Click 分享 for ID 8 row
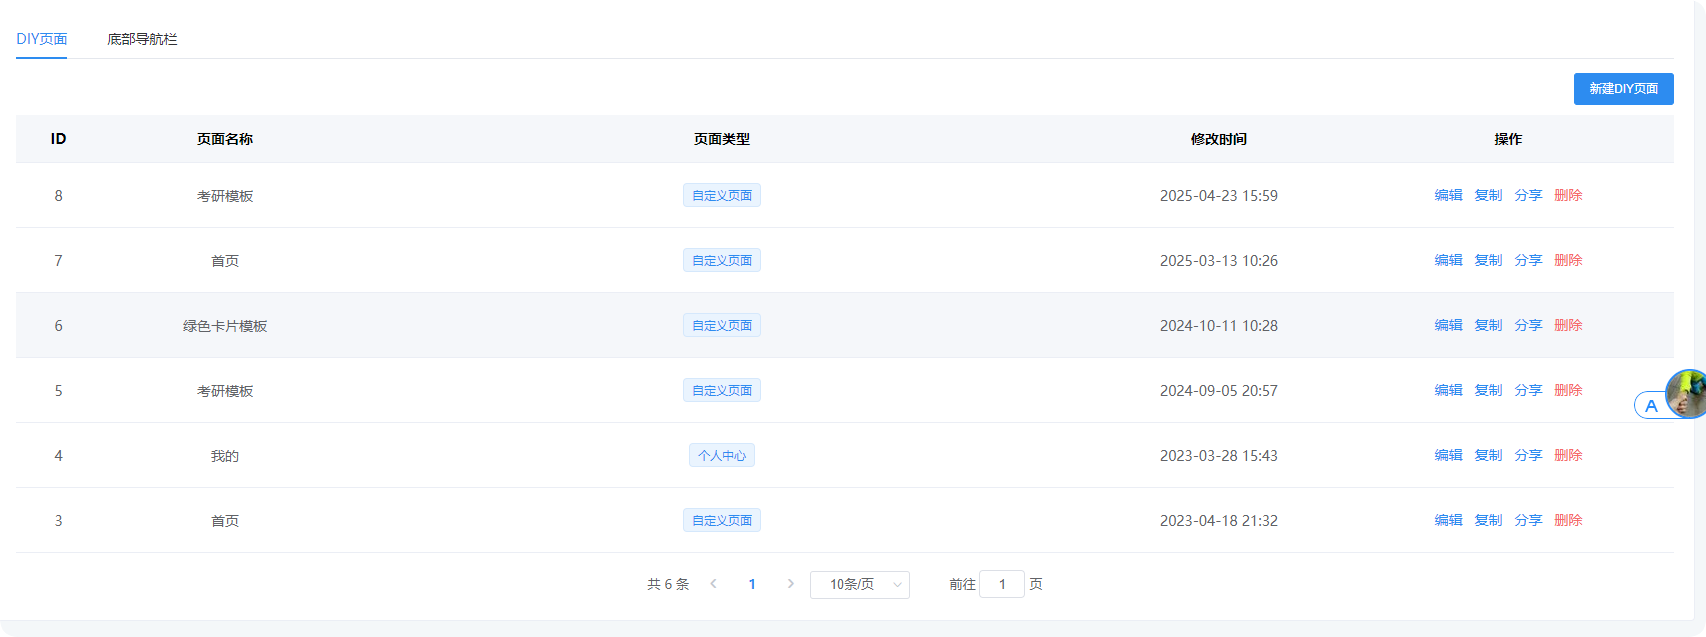 coord(1528,195)
